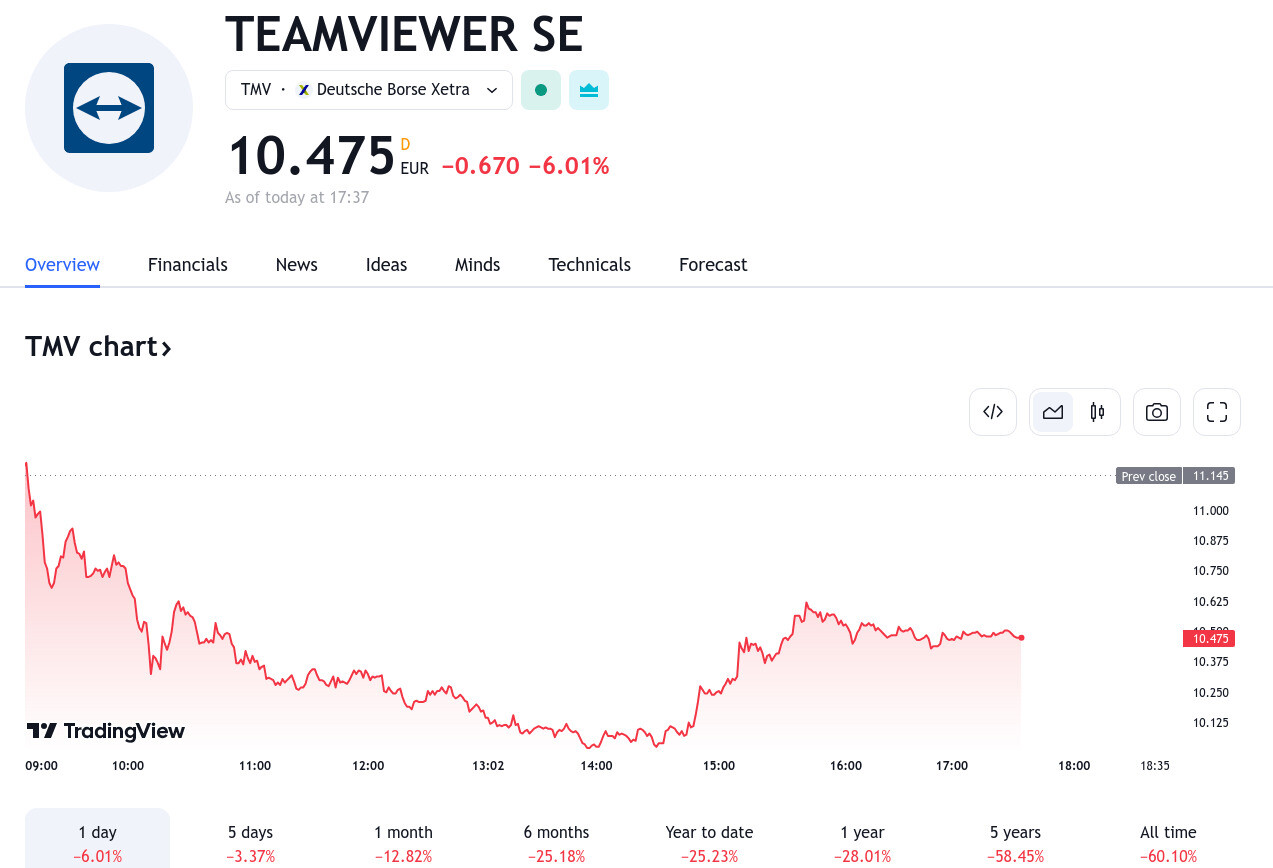Go to the Ideas tab

pyautogui.click(x=386, y=265)
